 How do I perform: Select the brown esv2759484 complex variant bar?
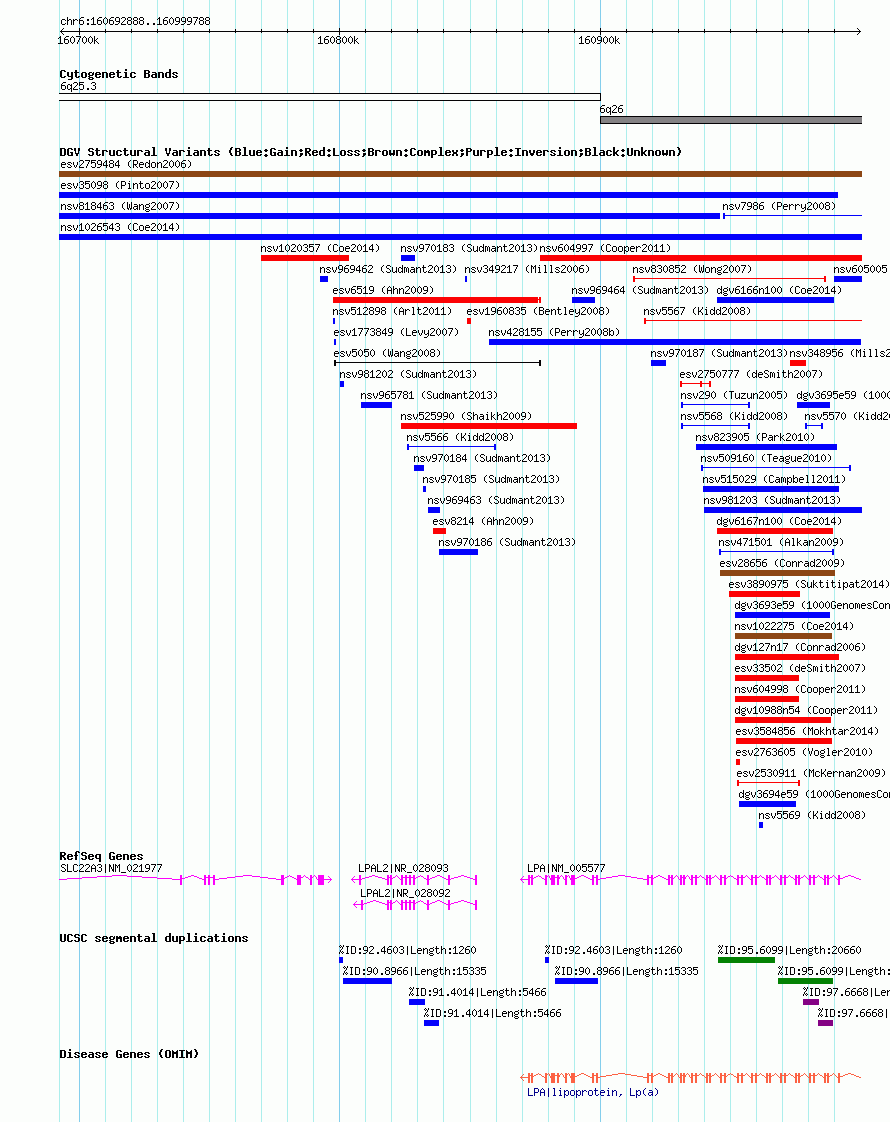pos(461,174)
